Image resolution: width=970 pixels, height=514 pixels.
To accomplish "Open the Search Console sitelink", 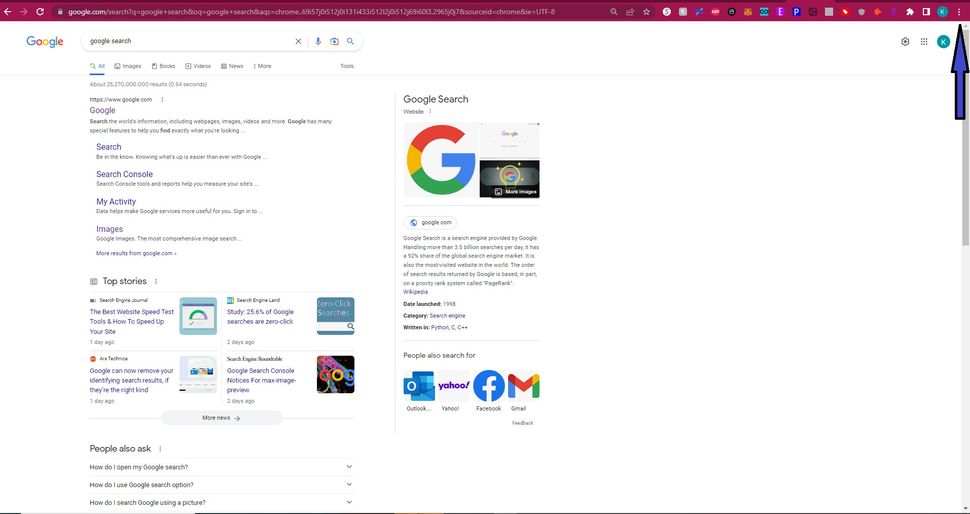I will [x=124, y=174].
